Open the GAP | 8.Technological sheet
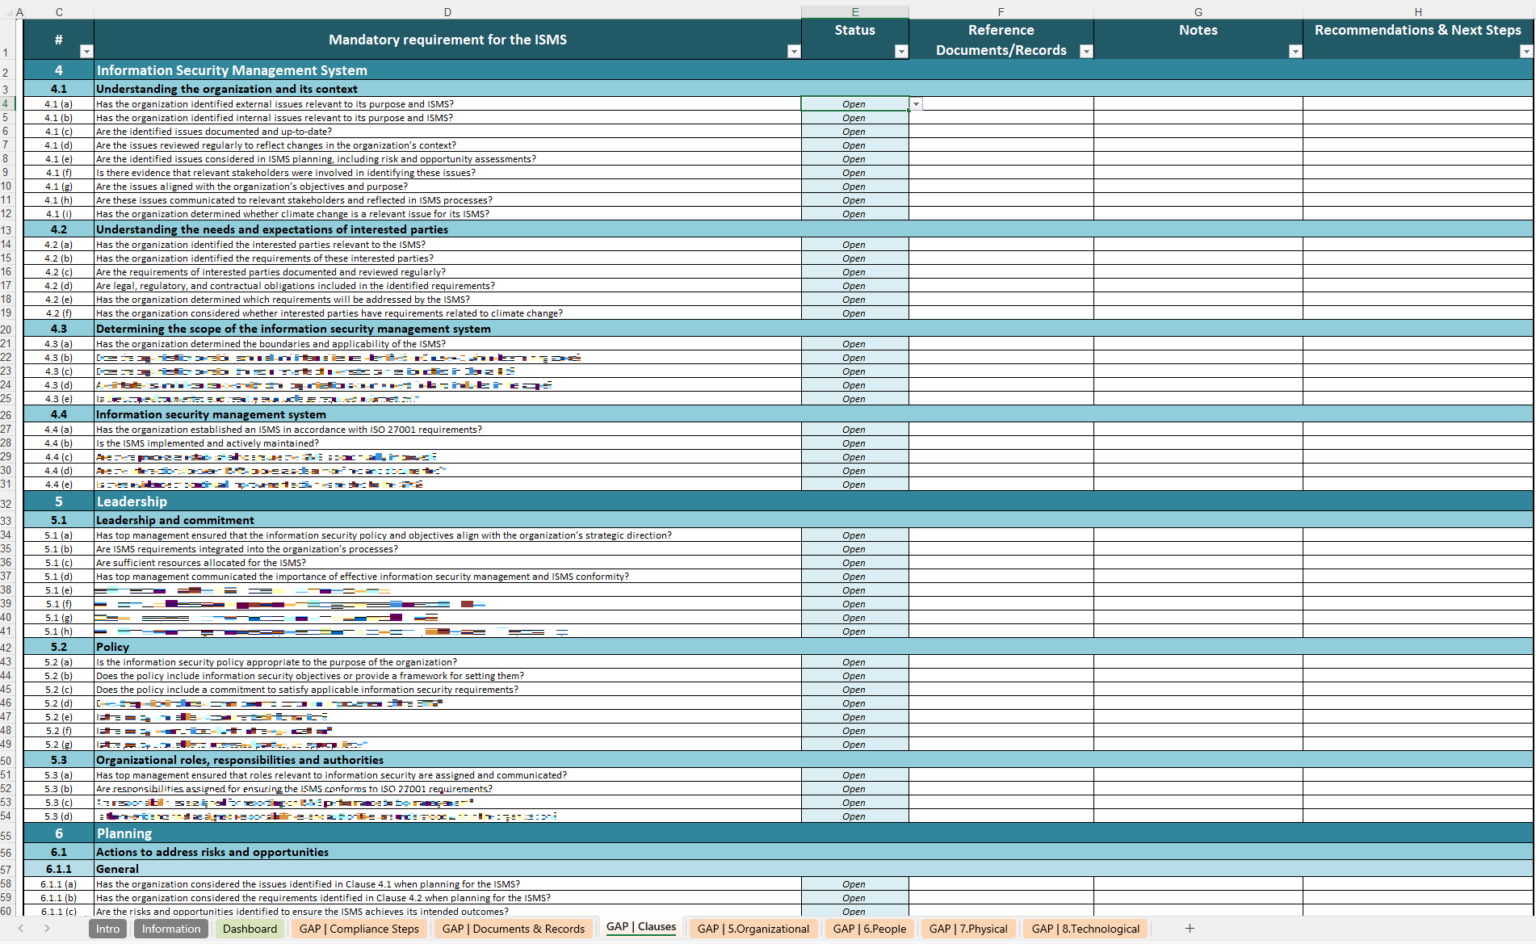1536x944 pixels. pyautogui.click(x=1086, y=928)
